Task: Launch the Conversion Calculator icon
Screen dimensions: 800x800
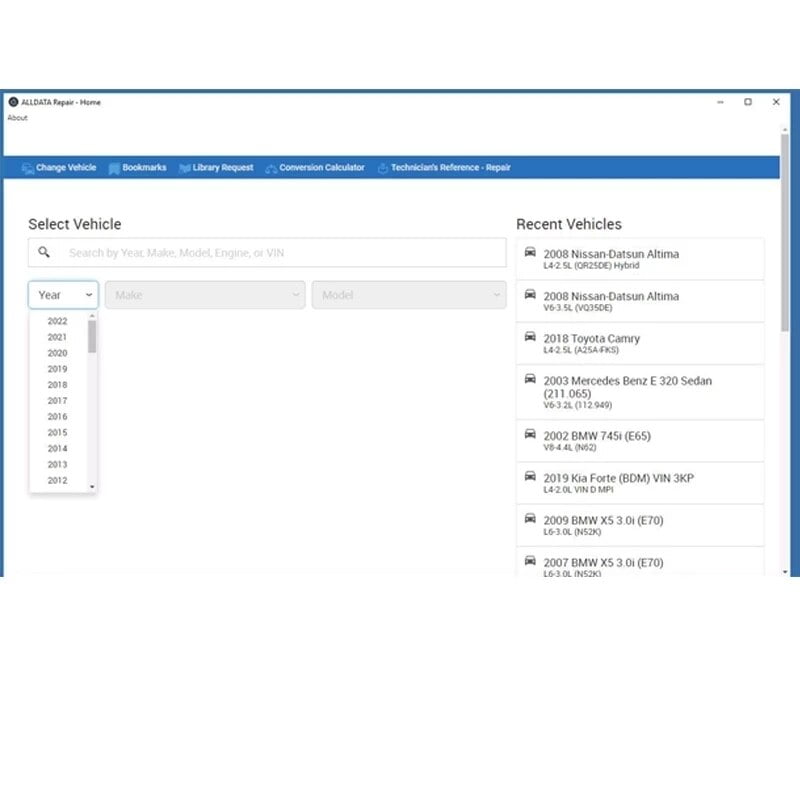Action: point(271,168)
